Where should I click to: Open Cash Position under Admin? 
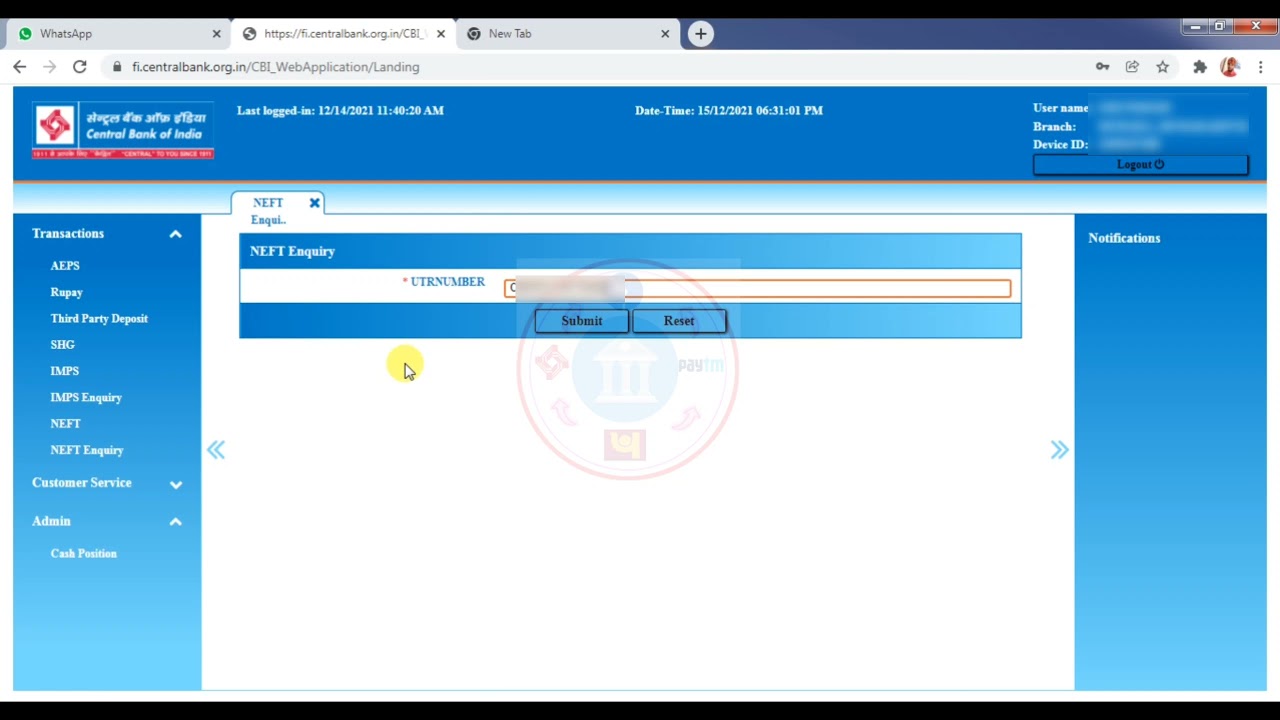[83, 554]
